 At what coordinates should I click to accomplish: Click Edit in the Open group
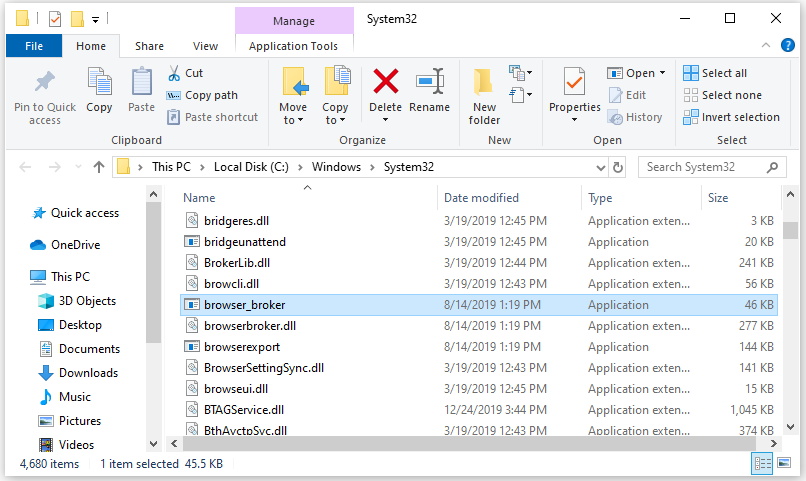point(627,96)
